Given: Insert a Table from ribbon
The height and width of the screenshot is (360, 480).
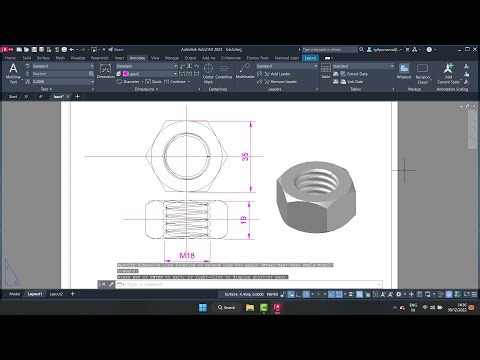Looking at the screenshot, I should [326, 71].
